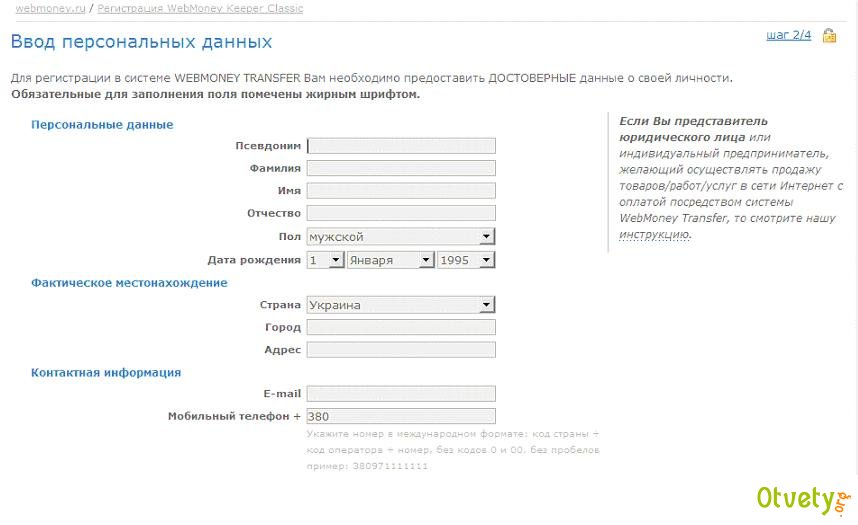Open Регистрация WebMoney Keeper Classic breadcrumb link
858x525 pixels.
coord(200,9)
